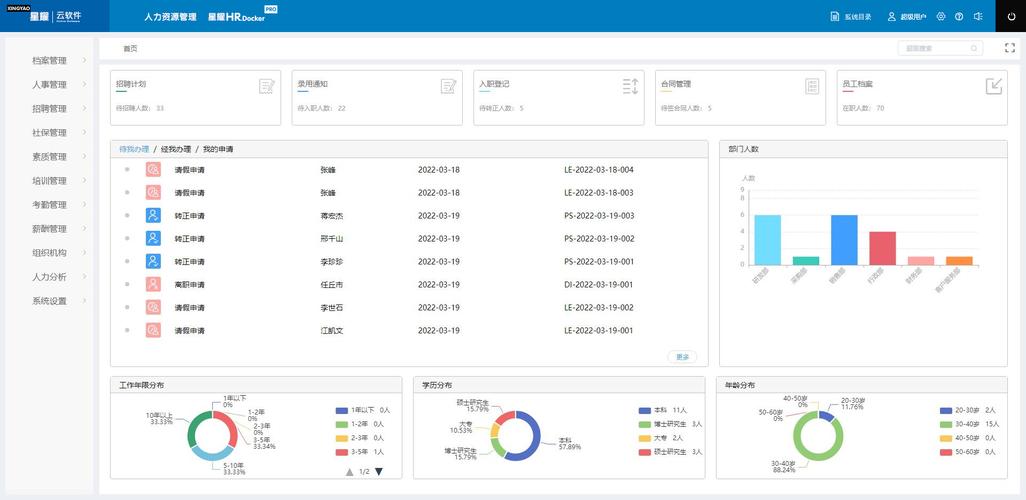The image size is (1026, 500).
Task: Open the 系统目录 link text
Action: (858, 17)
